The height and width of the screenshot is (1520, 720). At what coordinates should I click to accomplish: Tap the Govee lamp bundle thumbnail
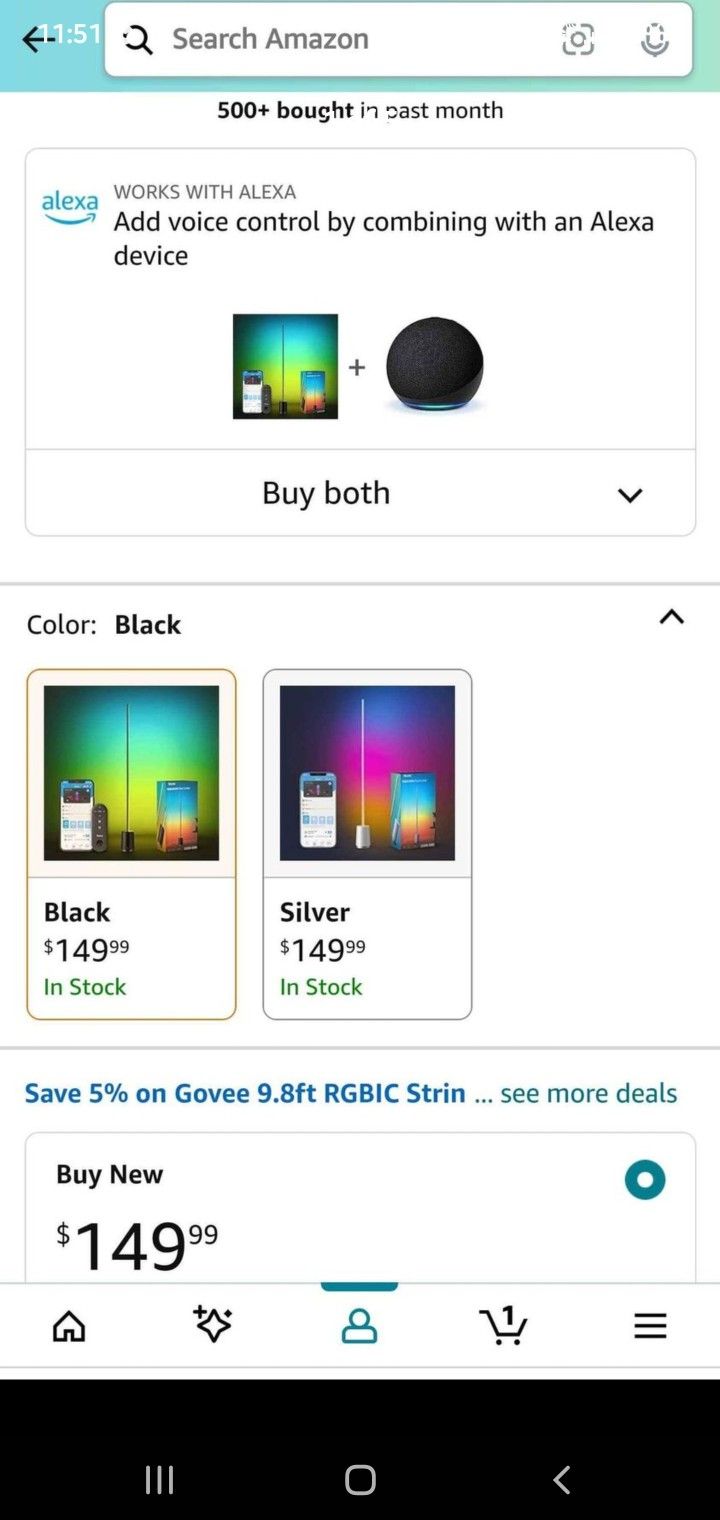(x=285, y=366)
